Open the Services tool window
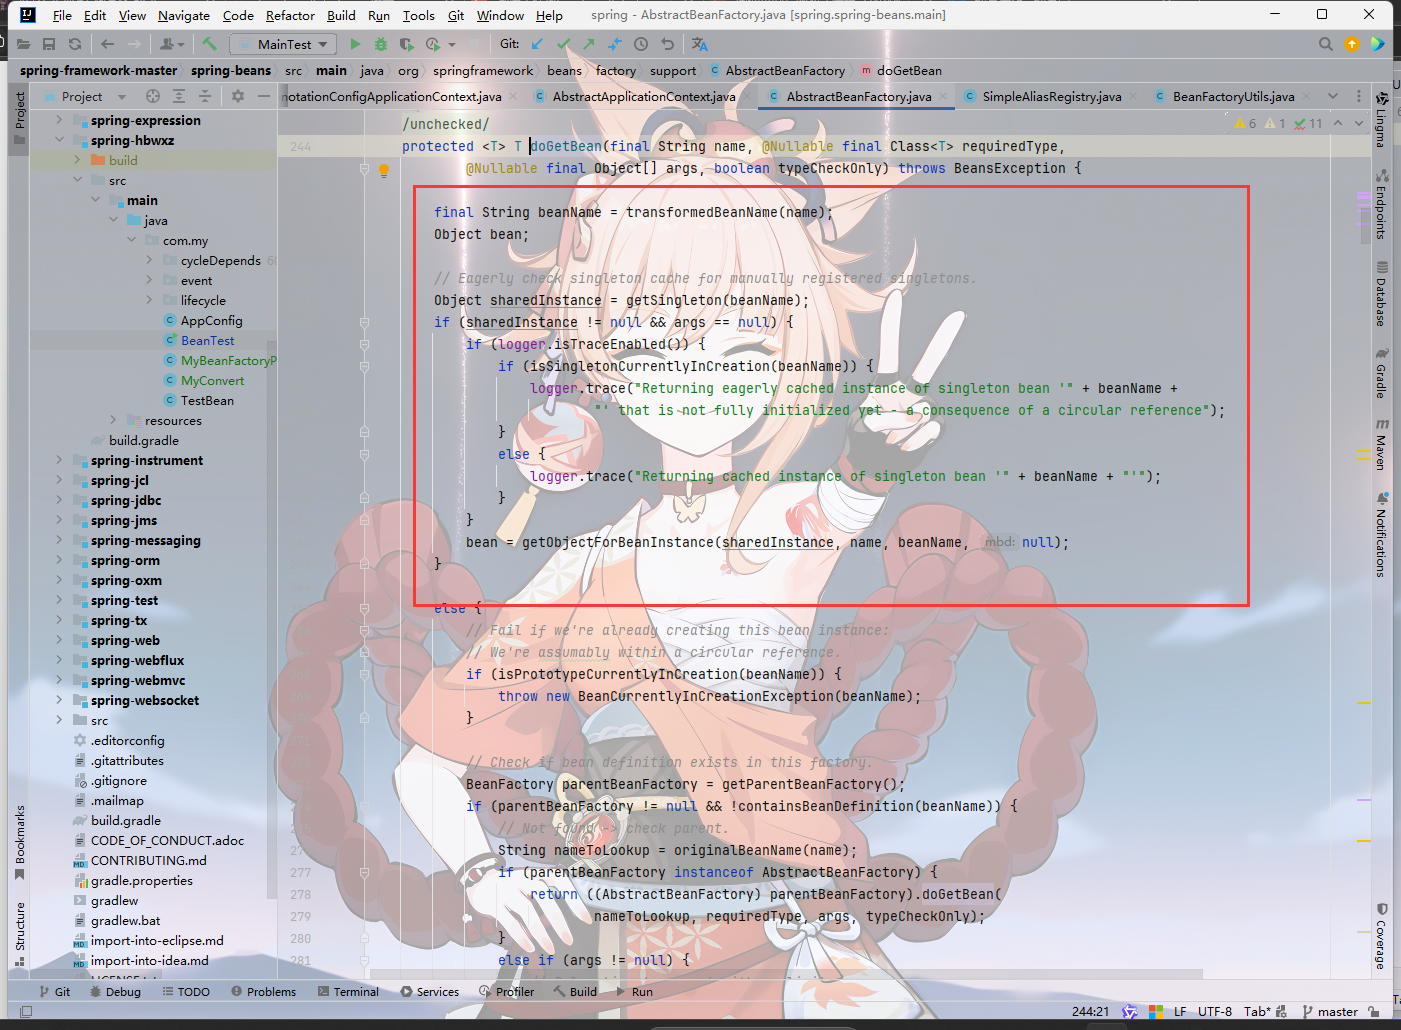1401x1030 pixels. click(x=430, y=992)
